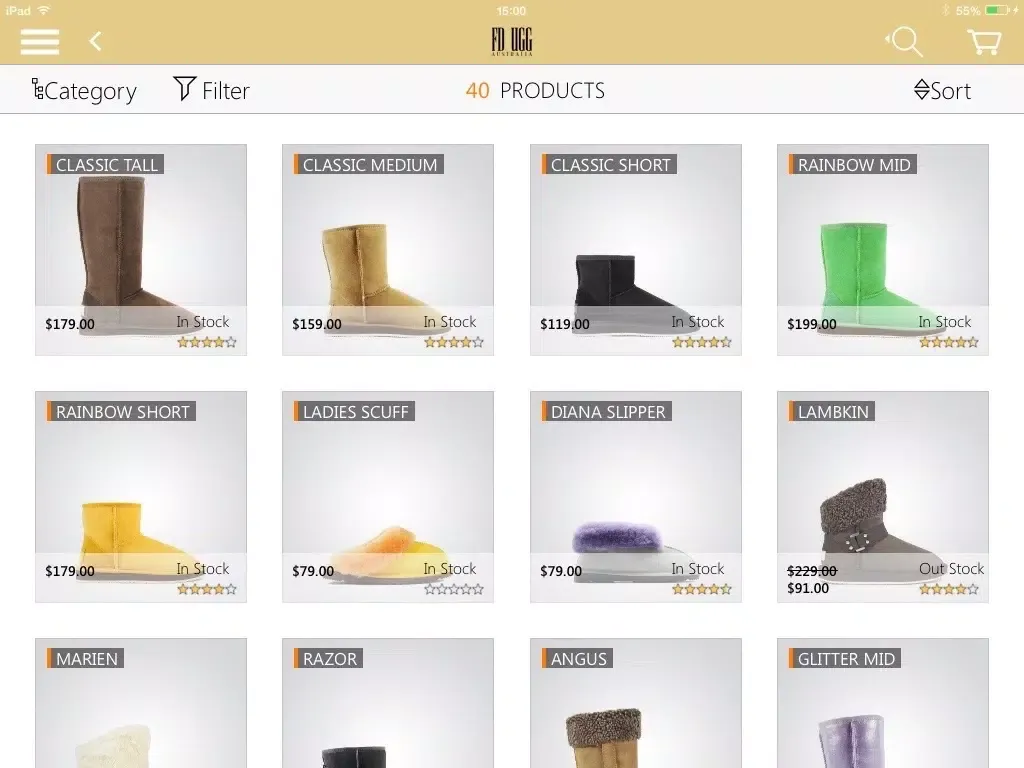Screen dimensions: 1024x768
Task: Open the Ladies Scuff slipper product
Action: pyautogui.click(x=388, y=497)
